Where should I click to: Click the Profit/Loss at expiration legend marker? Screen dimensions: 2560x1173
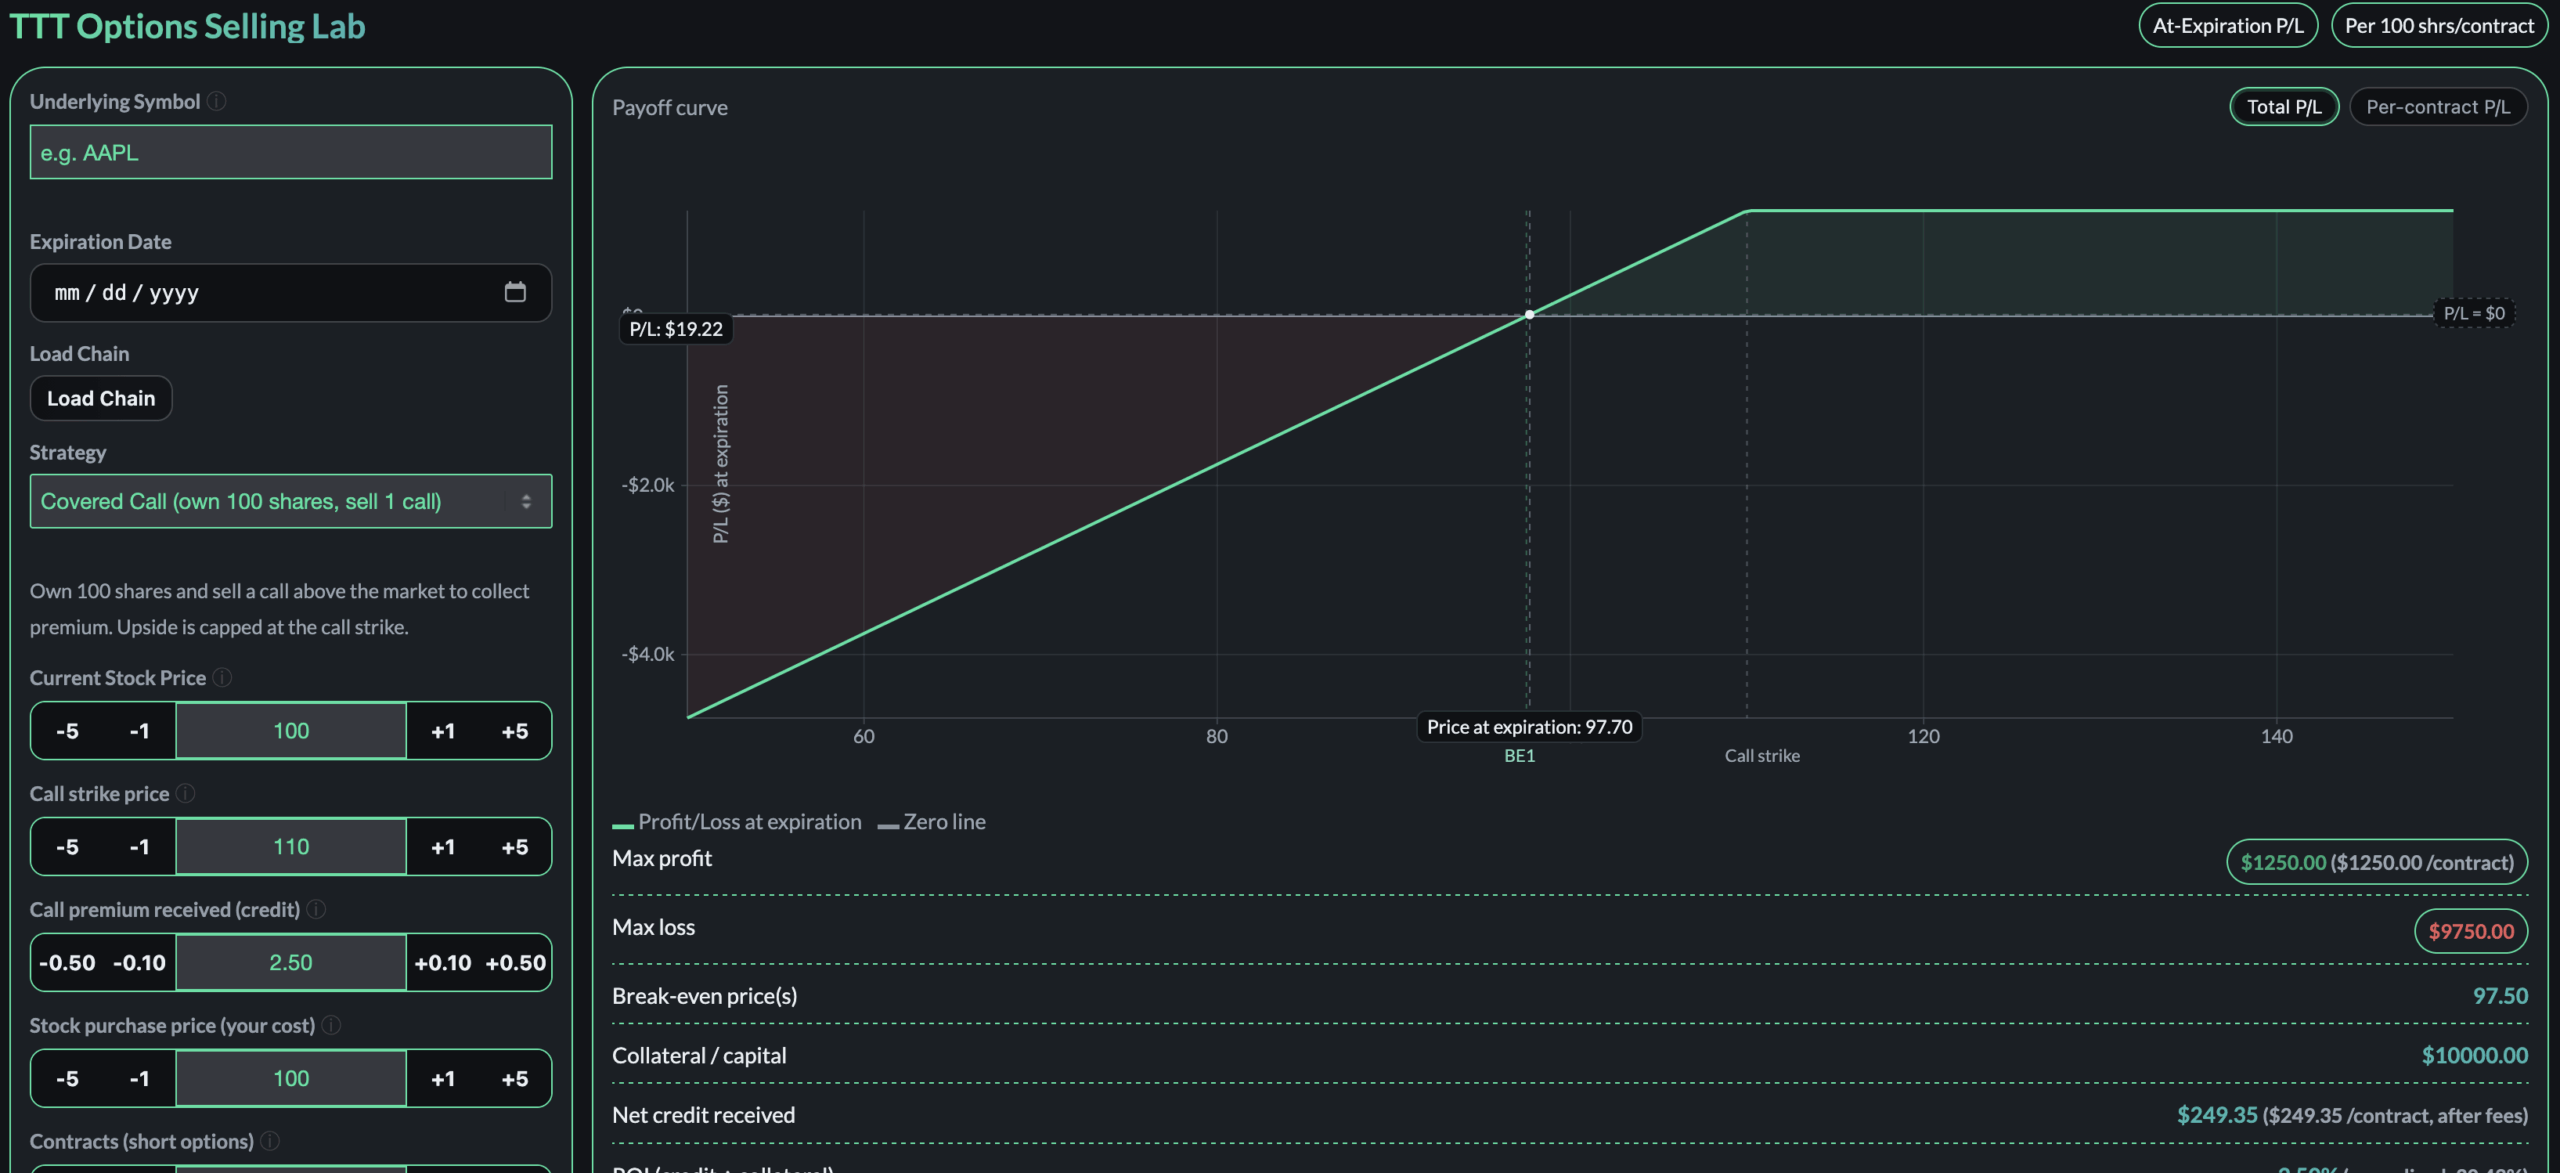pos(623,825)
